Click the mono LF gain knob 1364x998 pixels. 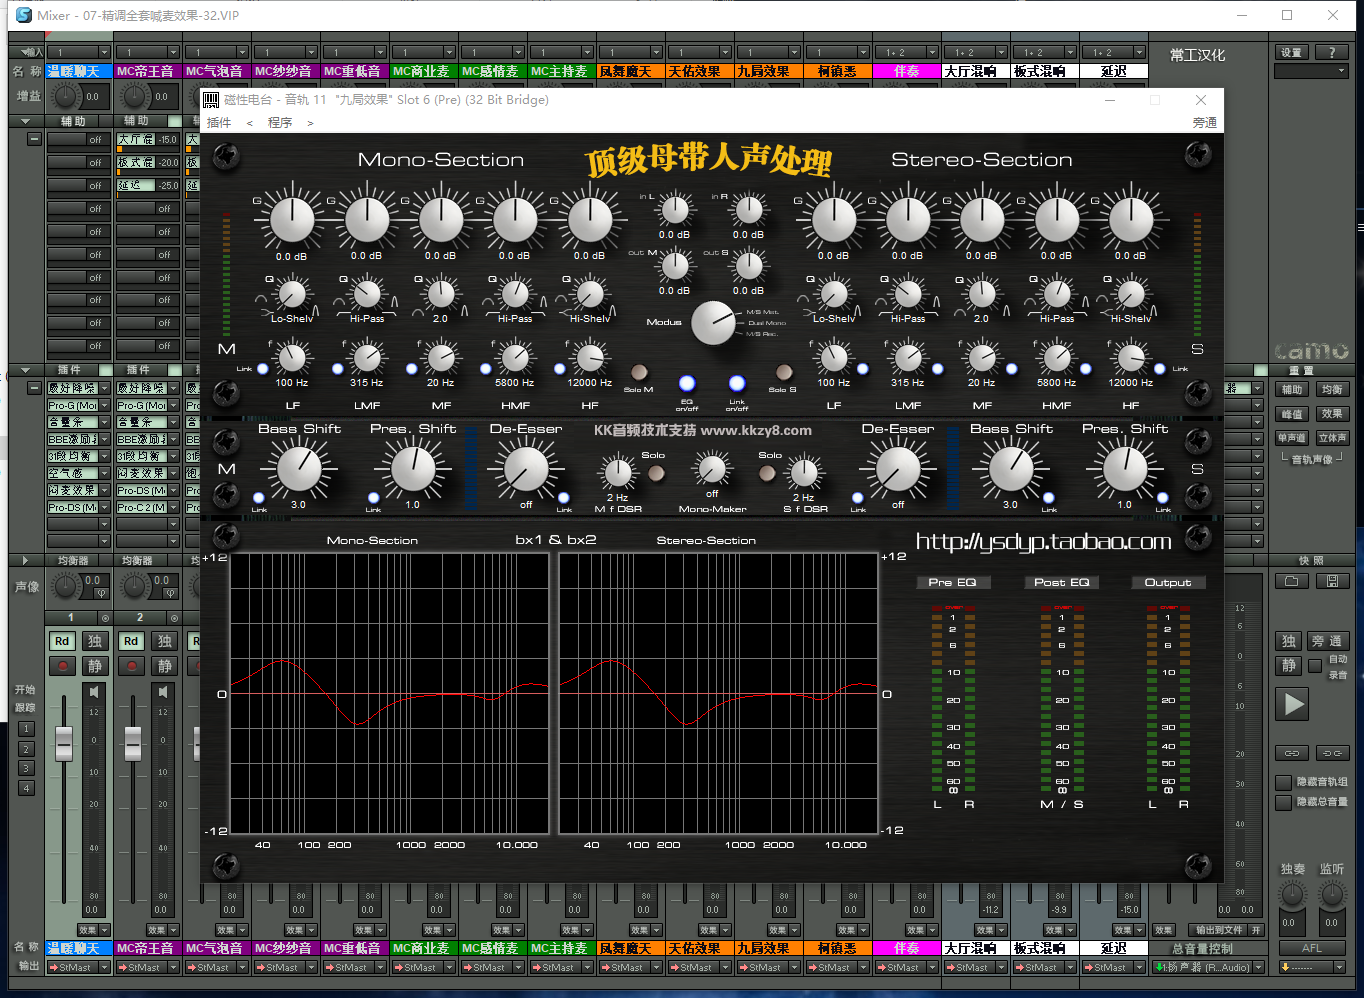tap(292, 220)
